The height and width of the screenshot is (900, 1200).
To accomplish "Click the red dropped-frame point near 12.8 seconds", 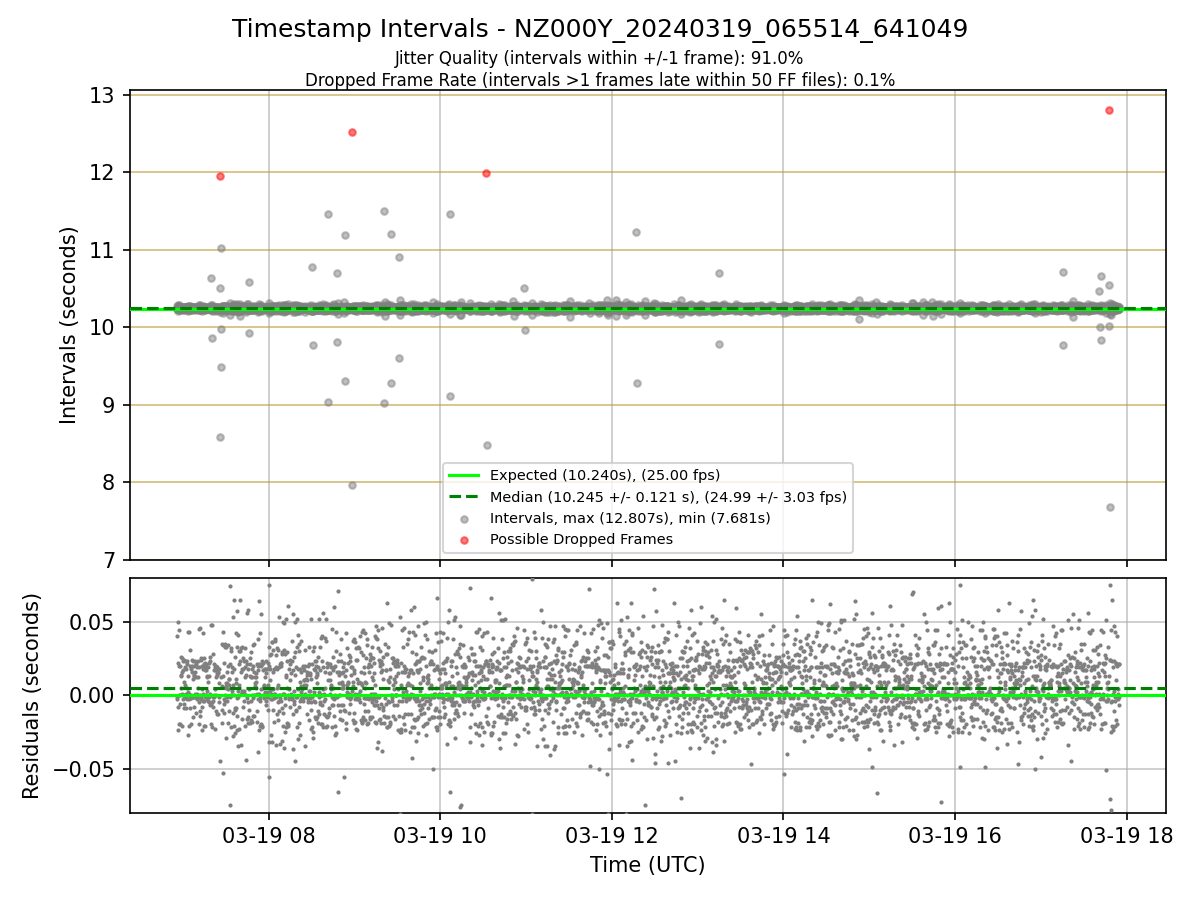I will (1109, 110).
